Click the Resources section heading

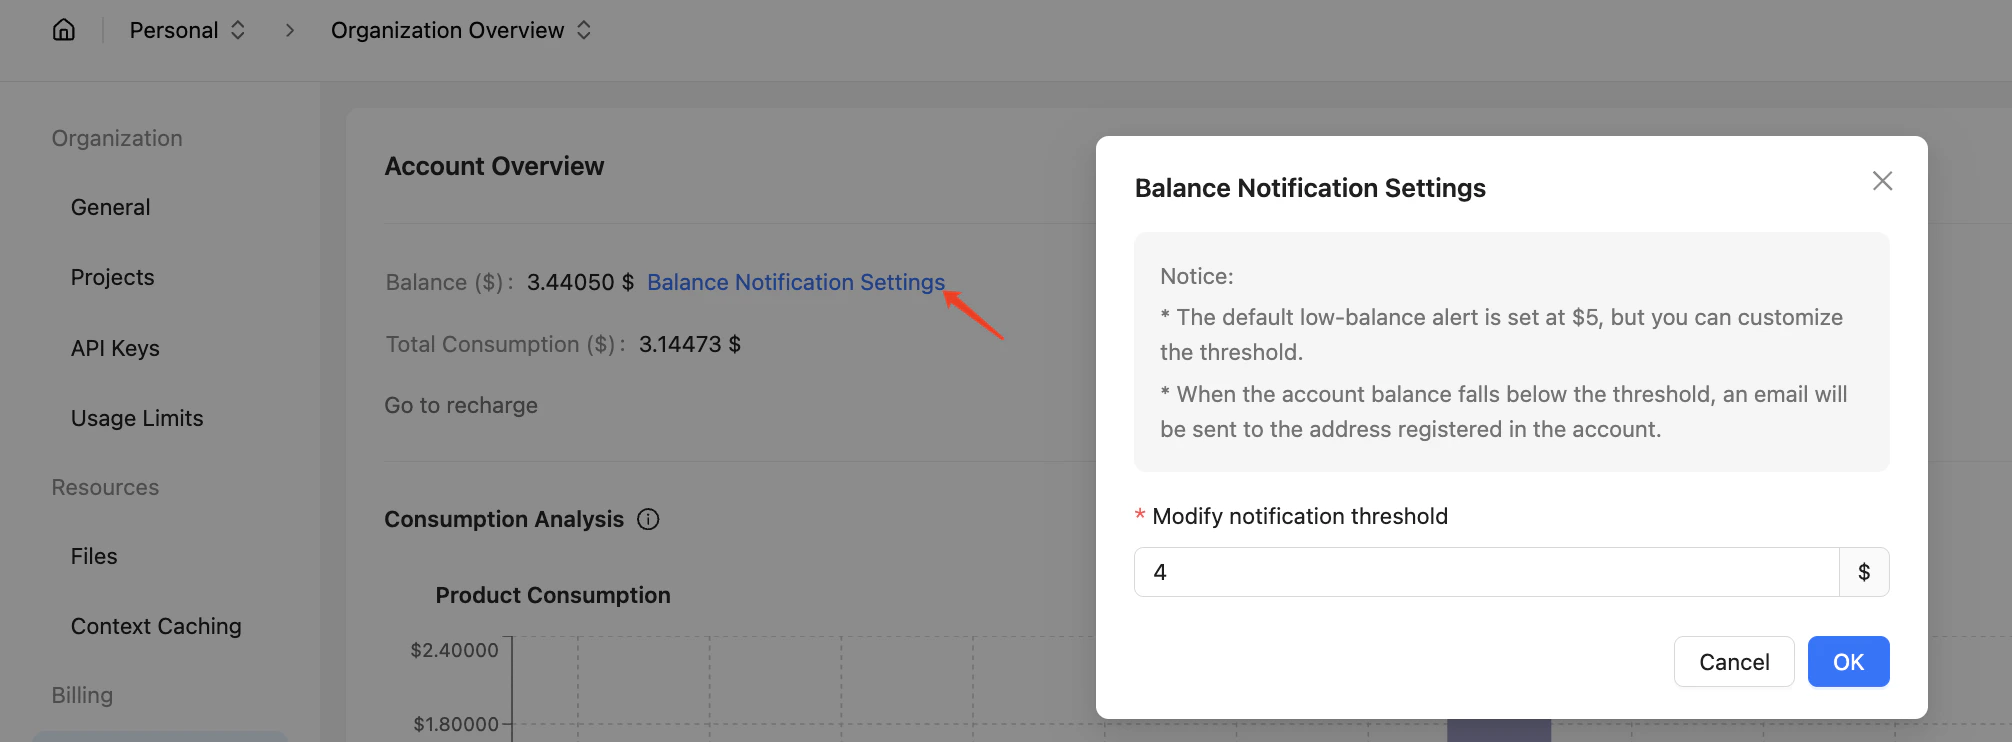click(x=105, y=487)
